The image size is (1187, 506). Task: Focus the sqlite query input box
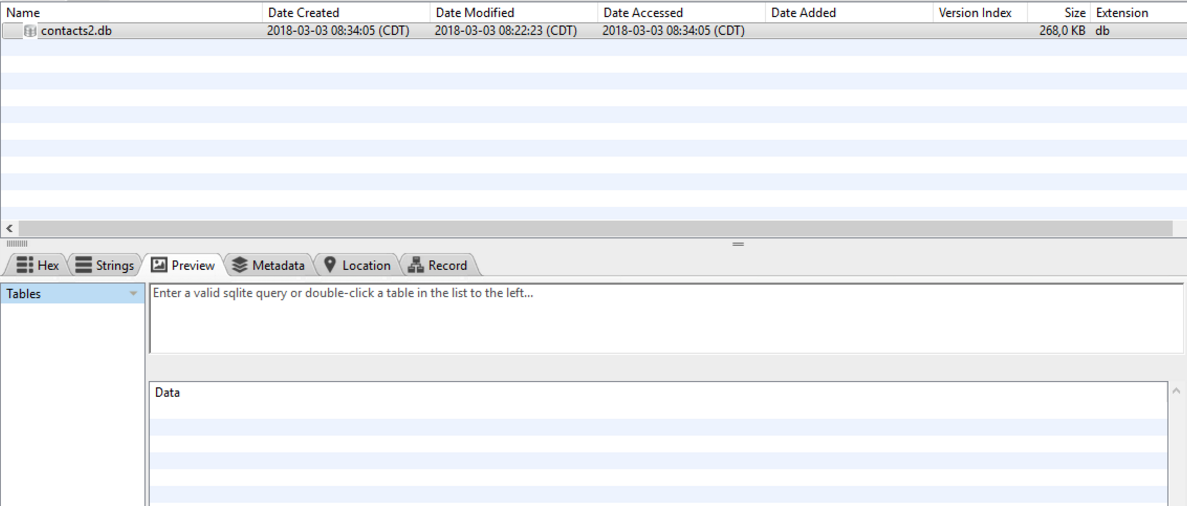665,318
